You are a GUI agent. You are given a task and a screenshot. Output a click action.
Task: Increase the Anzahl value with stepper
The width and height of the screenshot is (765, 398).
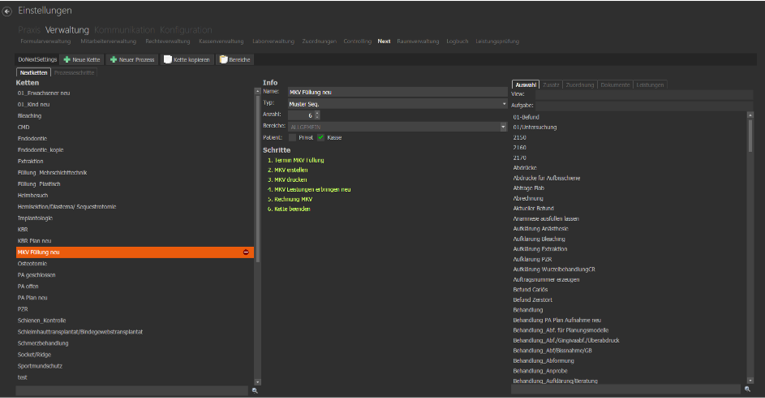318,113
